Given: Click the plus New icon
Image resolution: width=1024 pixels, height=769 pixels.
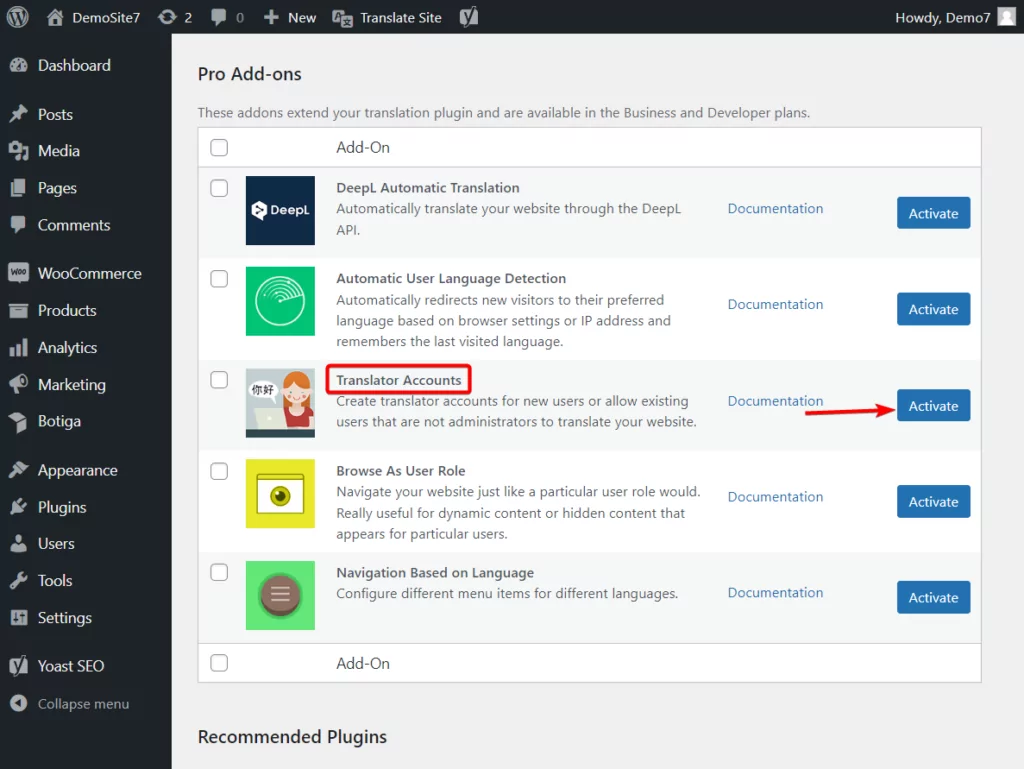Looking at the screenshot, I should point(271,17).
